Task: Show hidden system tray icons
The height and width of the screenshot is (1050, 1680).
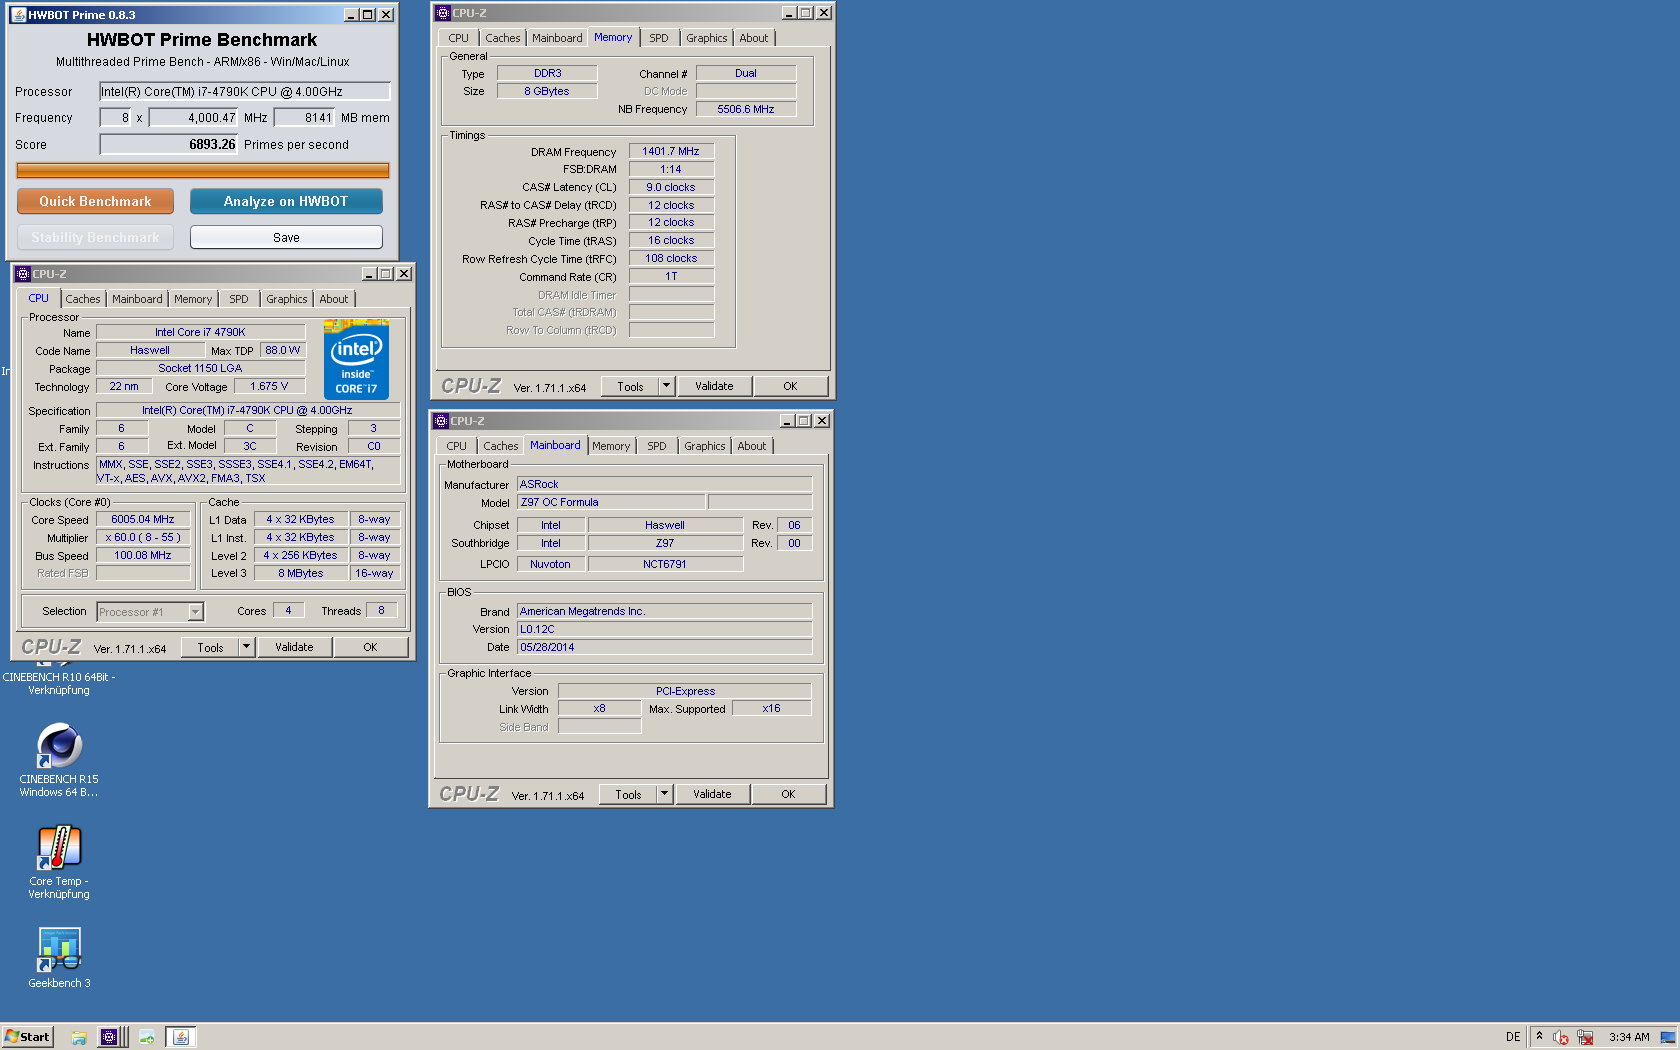Action: coord(1539,1037)
